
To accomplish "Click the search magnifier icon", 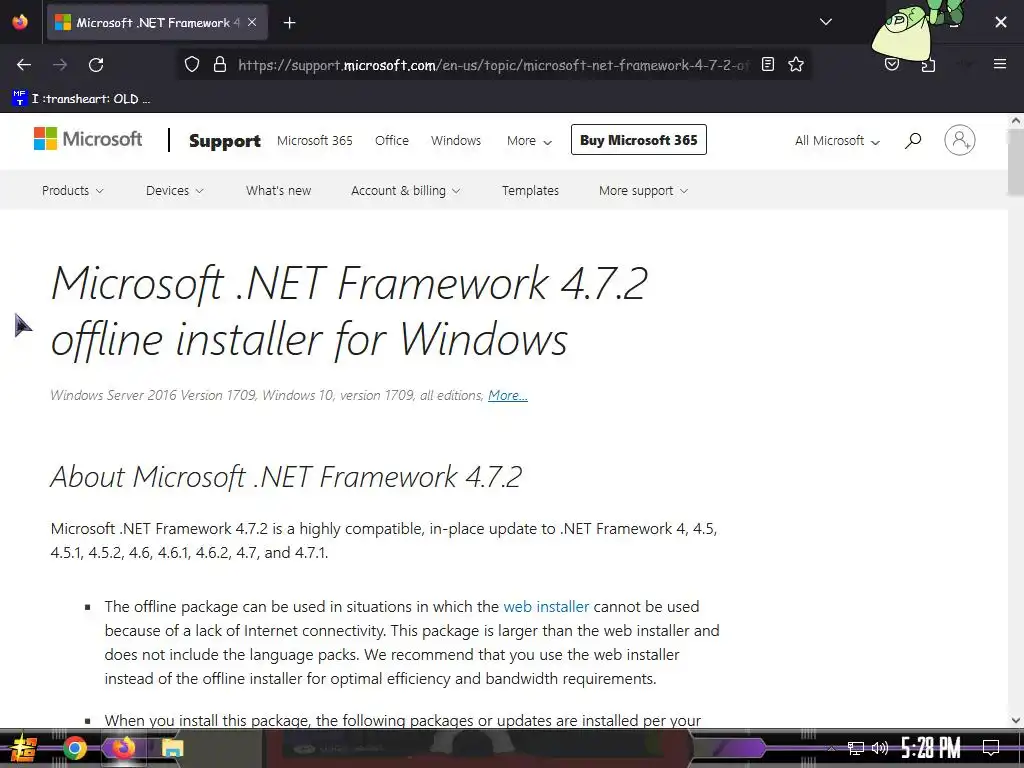I will (x=913, y=140).
